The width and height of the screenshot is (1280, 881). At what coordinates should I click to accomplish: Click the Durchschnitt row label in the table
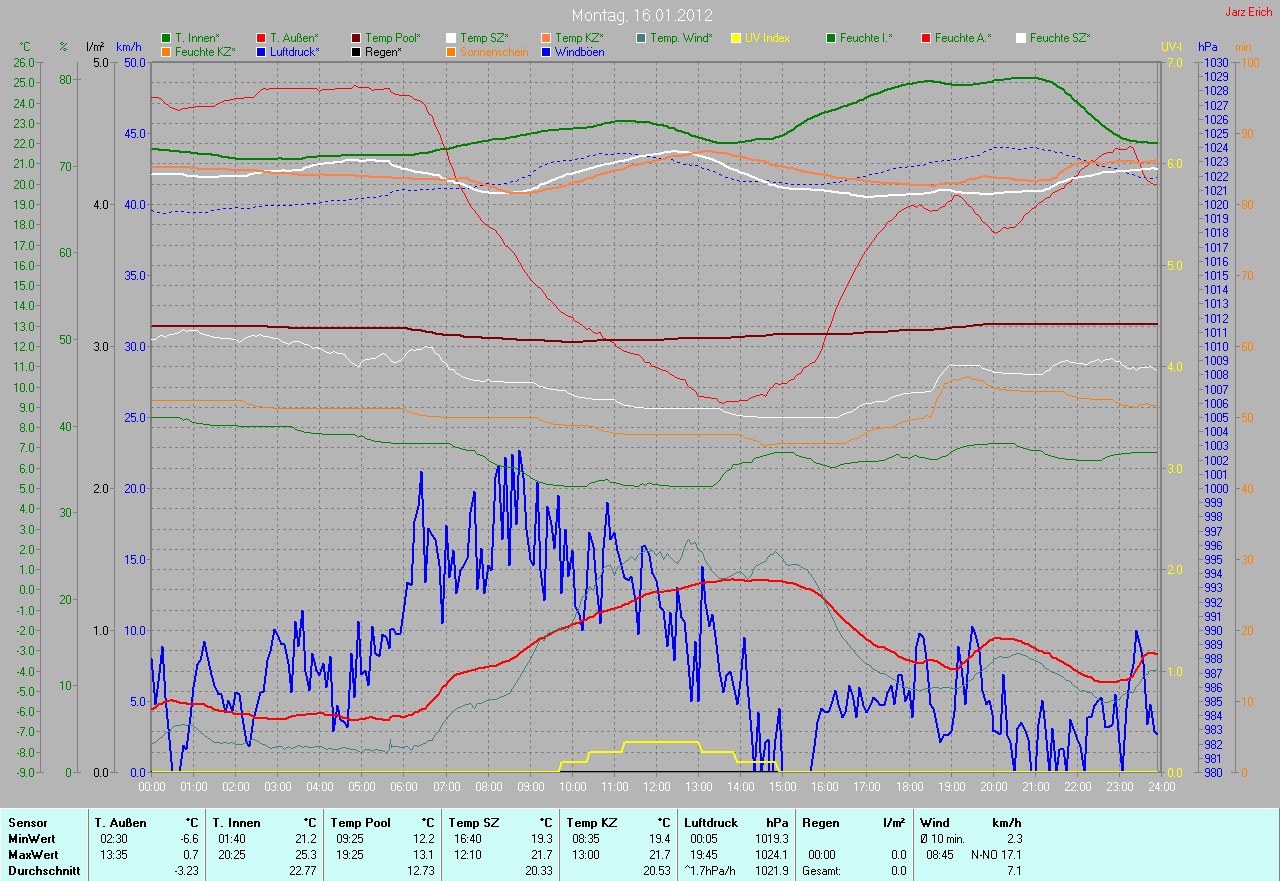(x=39, y=871)
